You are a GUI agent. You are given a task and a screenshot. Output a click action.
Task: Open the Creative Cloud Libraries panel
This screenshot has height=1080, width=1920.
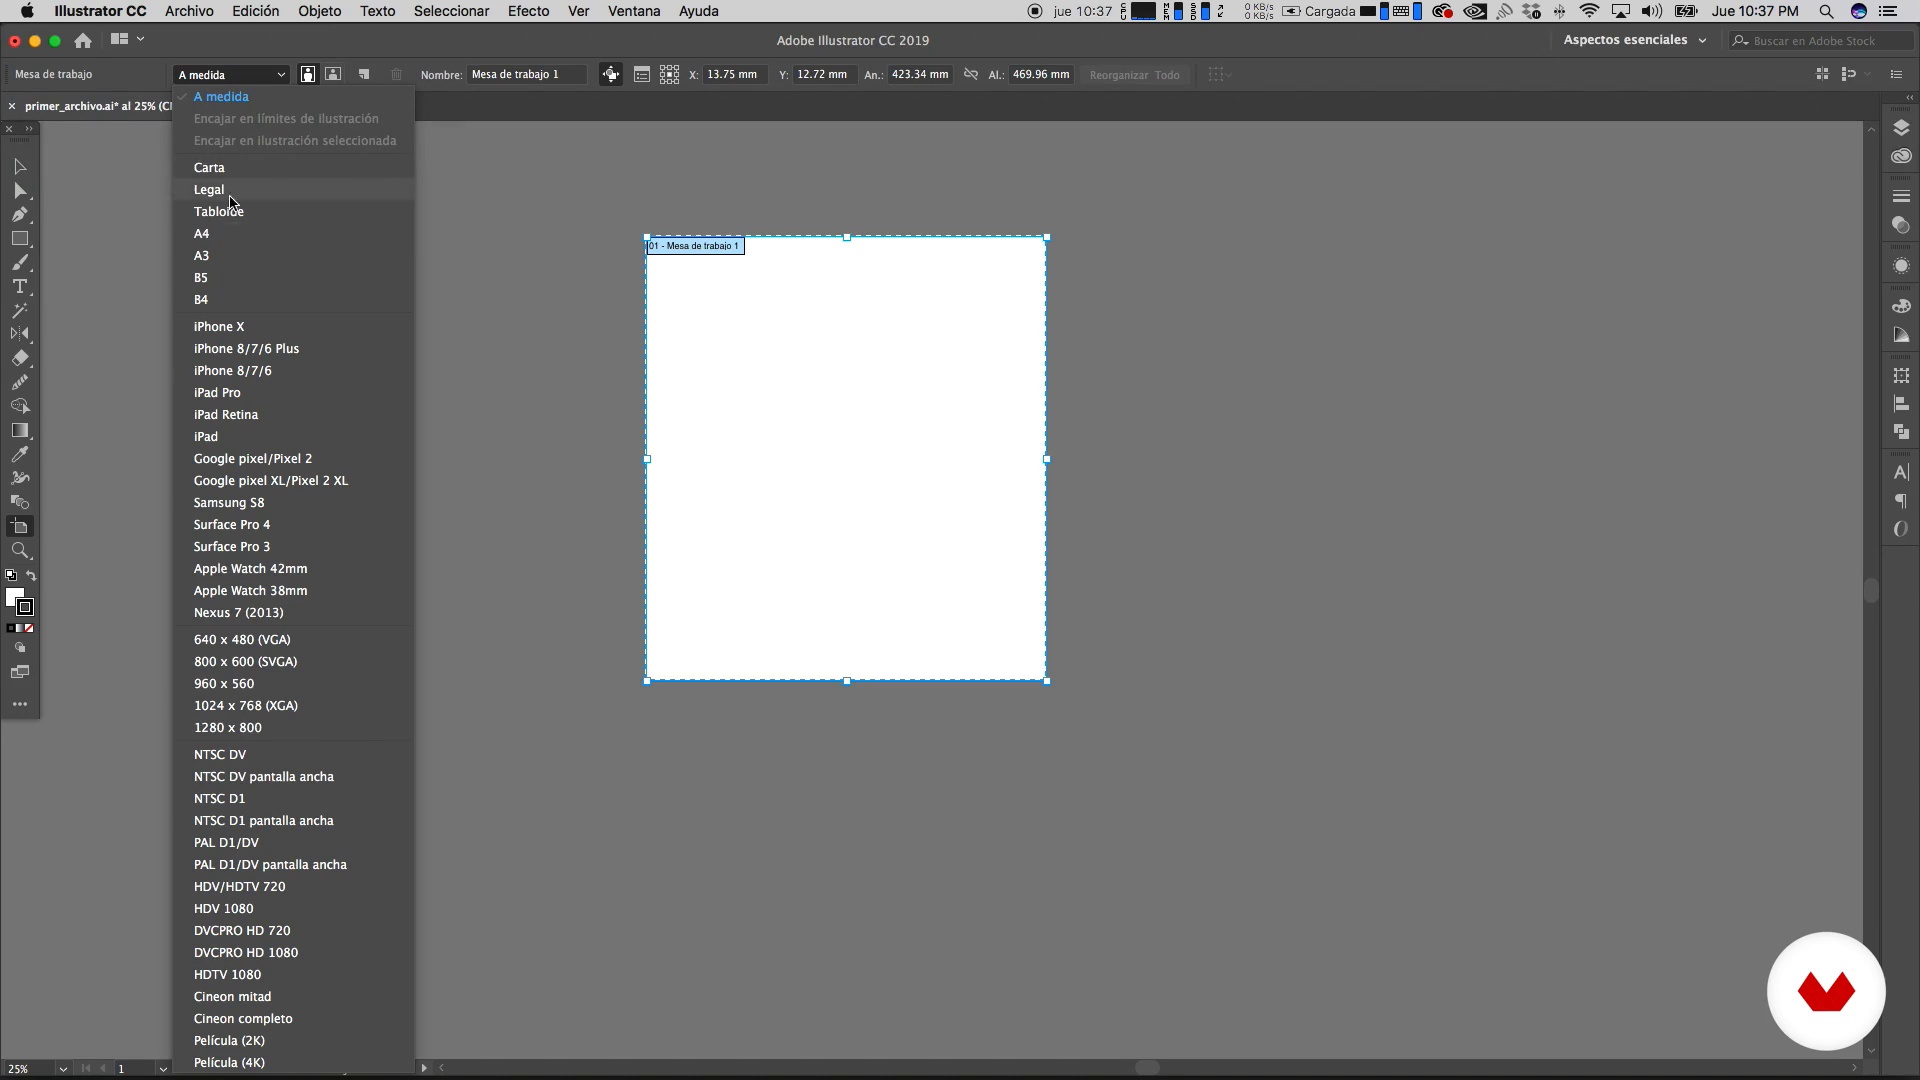1901,156
